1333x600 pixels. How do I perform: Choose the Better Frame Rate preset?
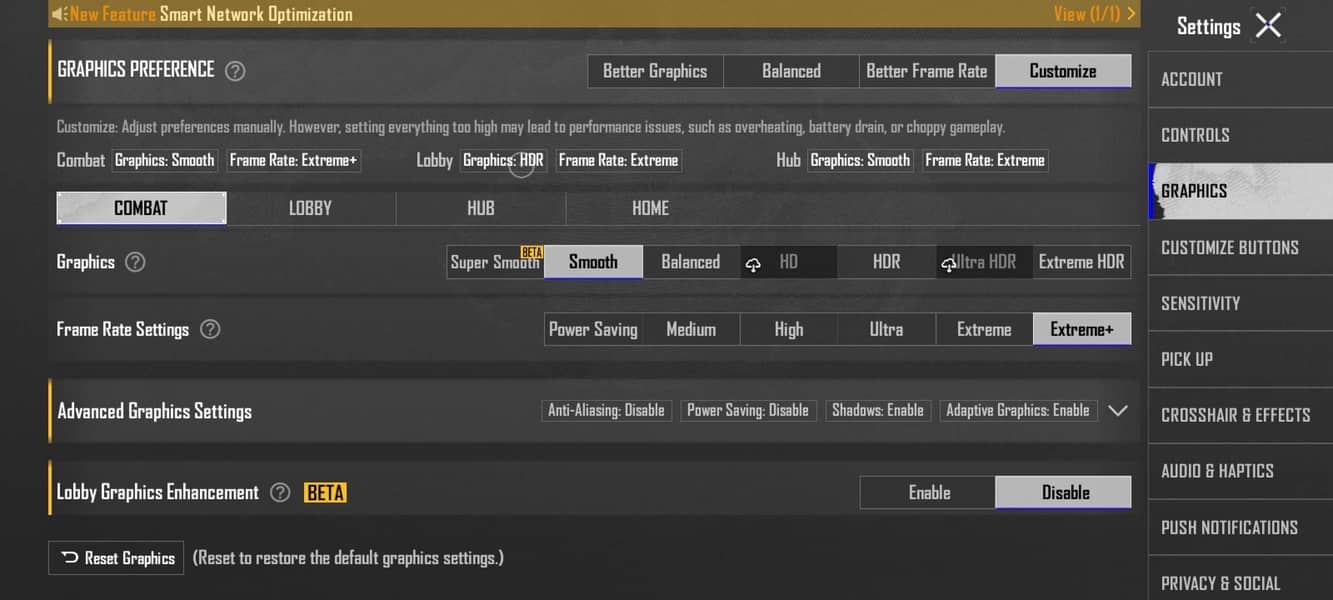(x=927, y=71)
